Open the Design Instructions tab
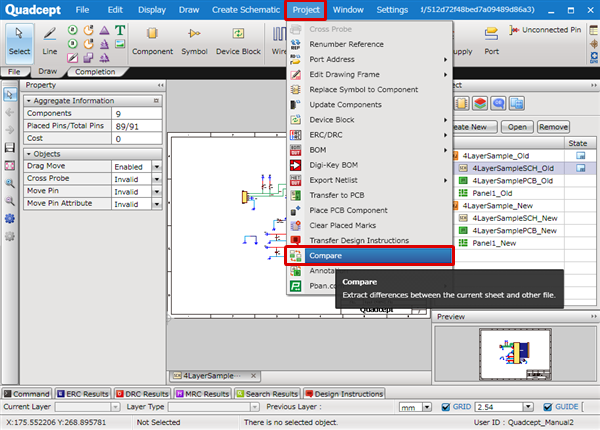This screenshot has width=600, height=430. (344, 394)
